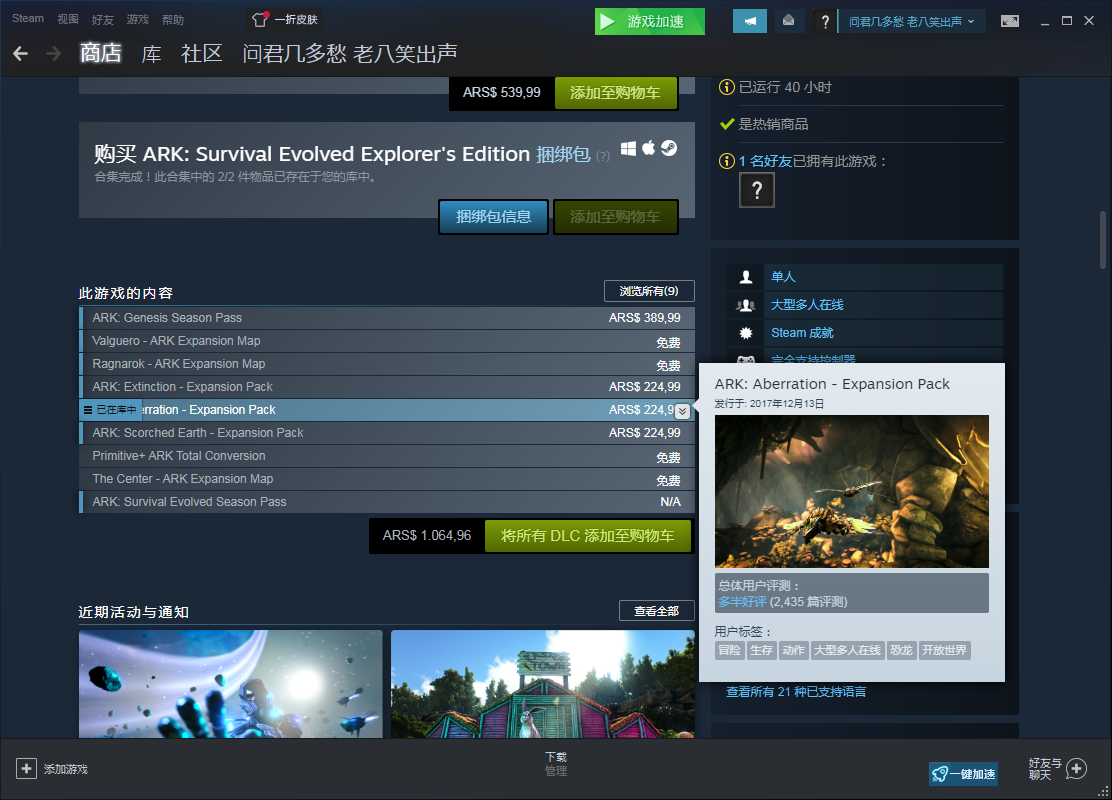Open the 大型多人在线 category link

point(807,305)
